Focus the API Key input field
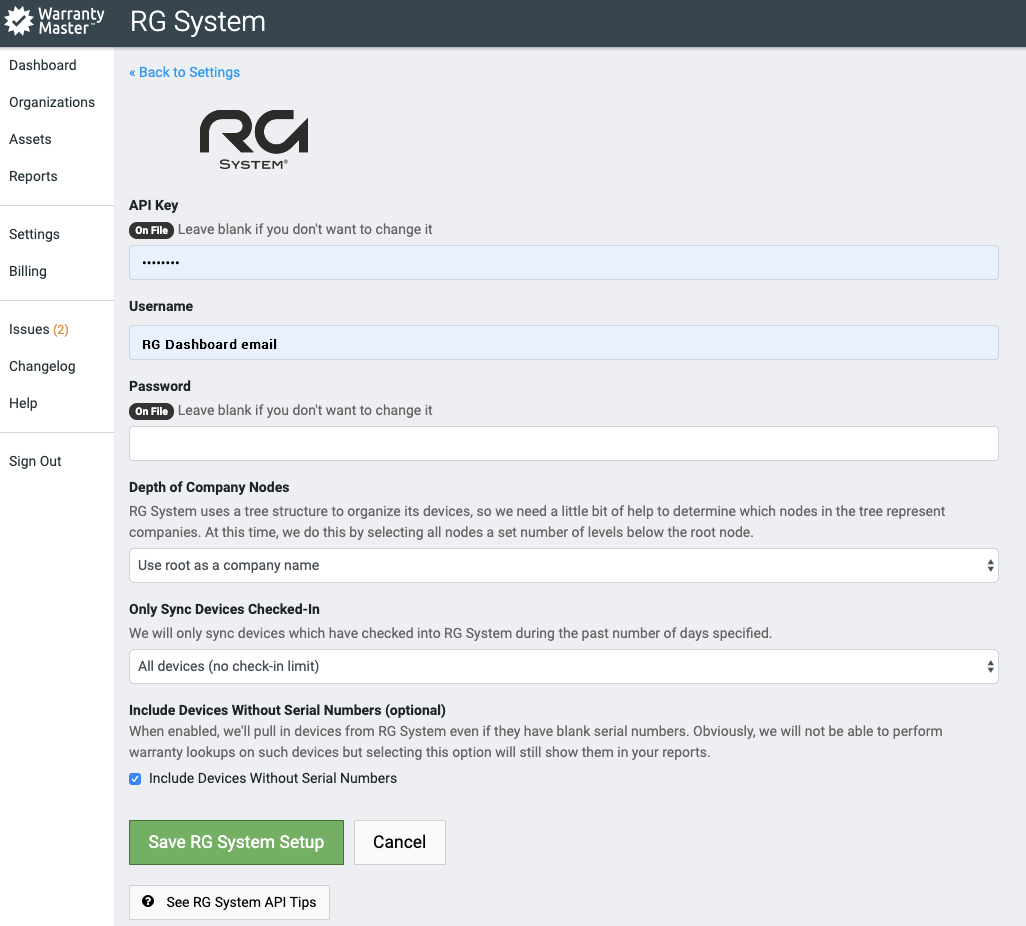 coord(563,262)
